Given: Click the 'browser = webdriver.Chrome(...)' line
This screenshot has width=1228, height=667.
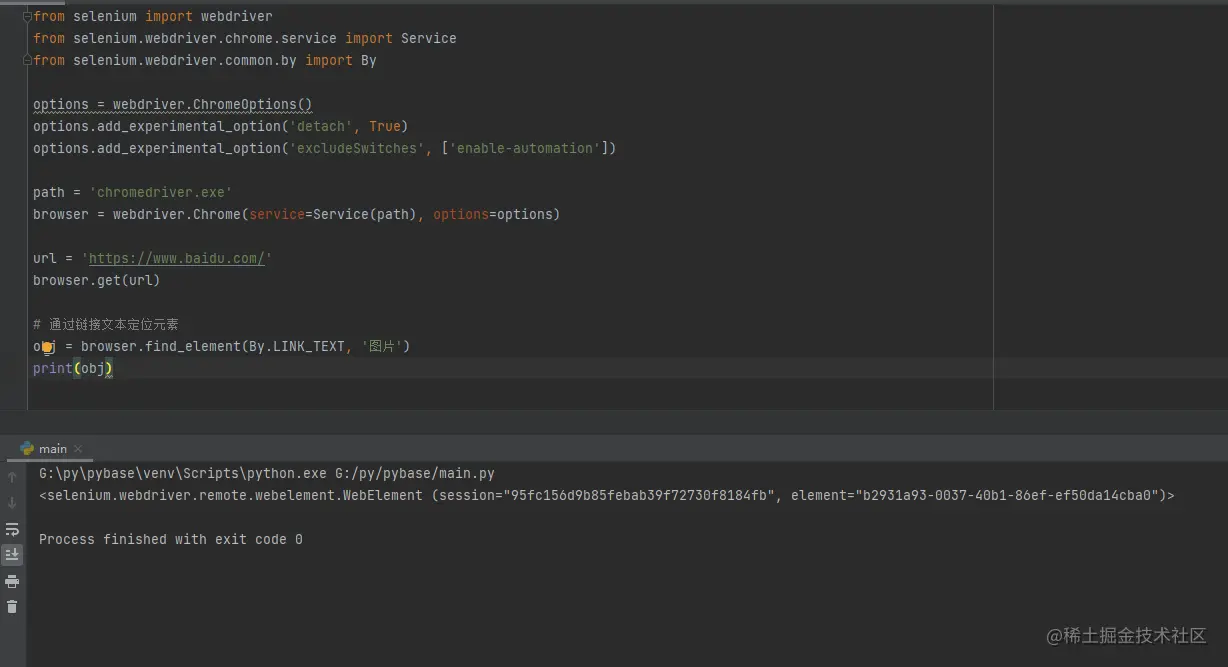Looking at the screenshot, I should coord(297,214).
